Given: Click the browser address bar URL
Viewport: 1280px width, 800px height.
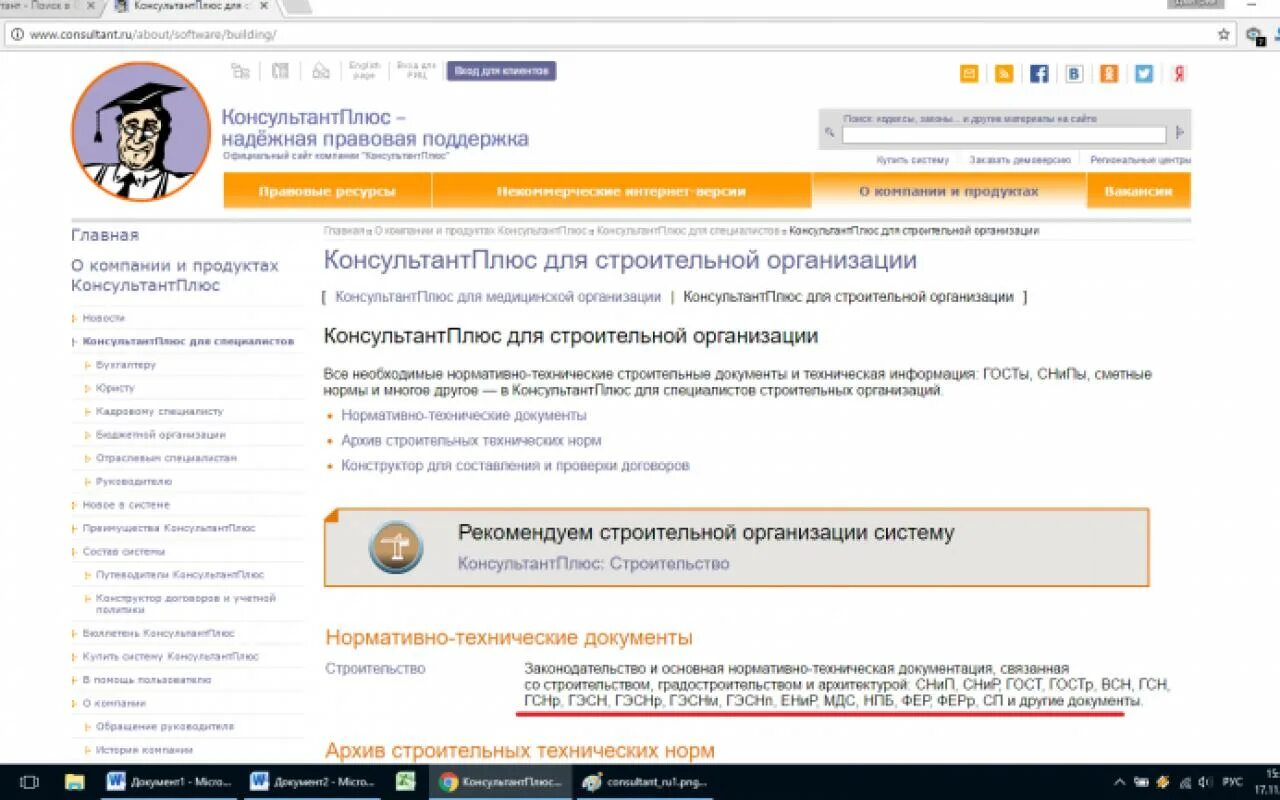Looking at the screenshot, I should [153, 34].
